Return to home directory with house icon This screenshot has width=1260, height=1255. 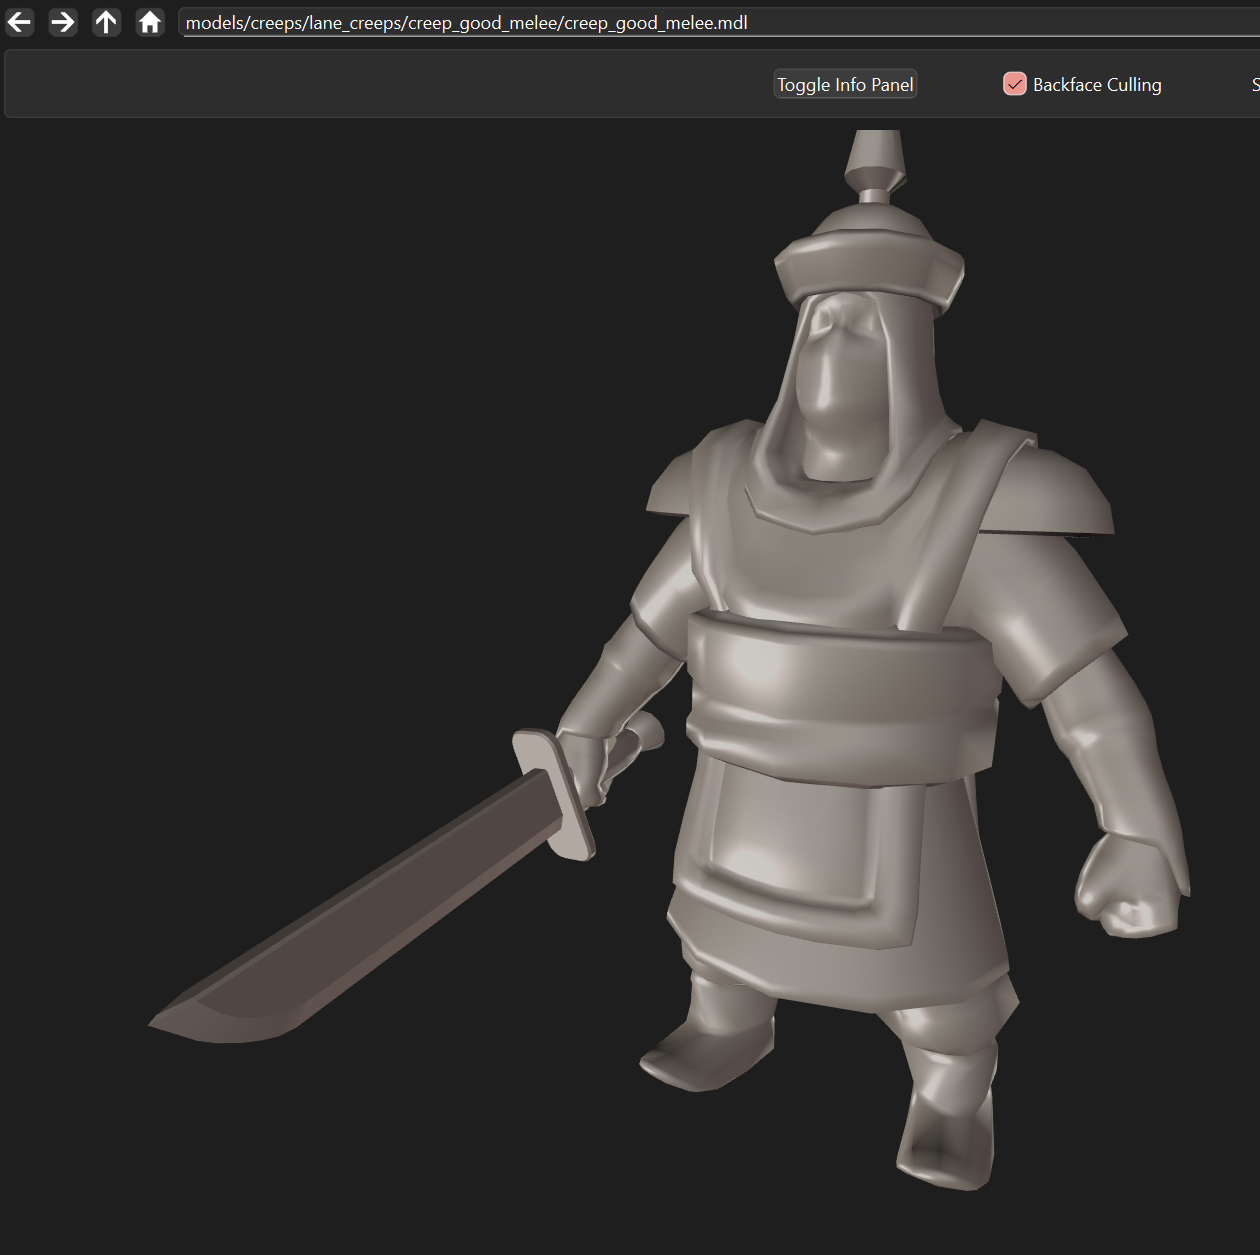point(150,22)
